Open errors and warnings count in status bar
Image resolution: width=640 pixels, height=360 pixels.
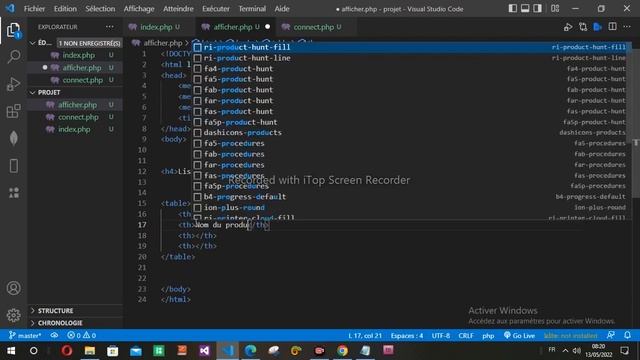click(82, 336)
